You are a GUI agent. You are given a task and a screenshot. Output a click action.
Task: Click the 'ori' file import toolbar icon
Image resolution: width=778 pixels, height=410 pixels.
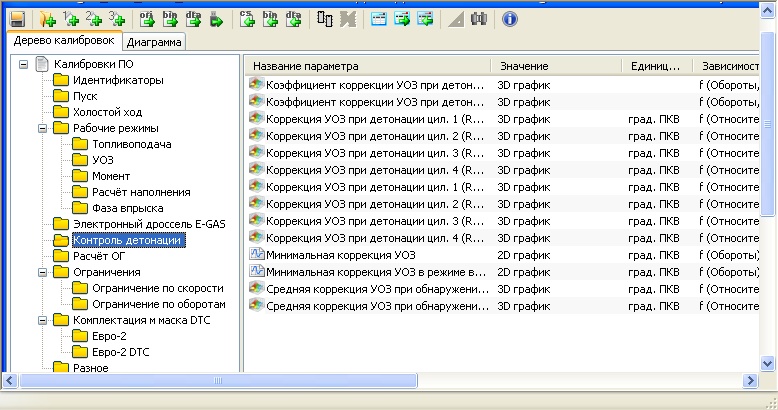click(147, 18)
